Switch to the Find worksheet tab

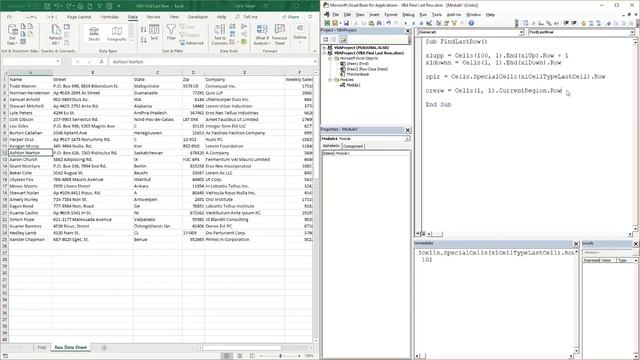(42, 347)
